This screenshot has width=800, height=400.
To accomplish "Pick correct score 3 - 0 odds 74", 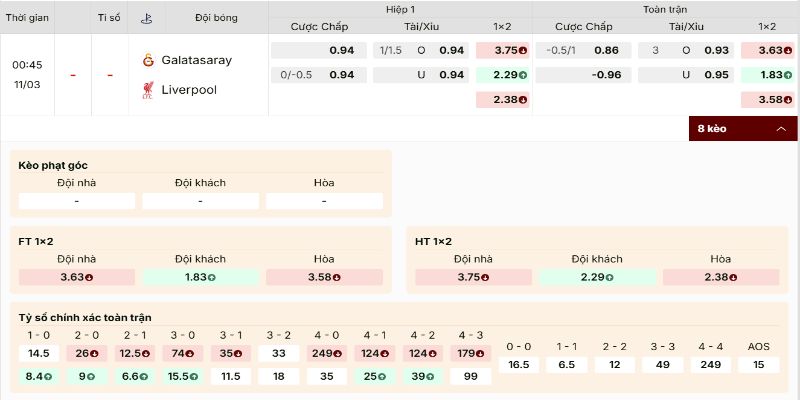I will [x=185, y=353].
